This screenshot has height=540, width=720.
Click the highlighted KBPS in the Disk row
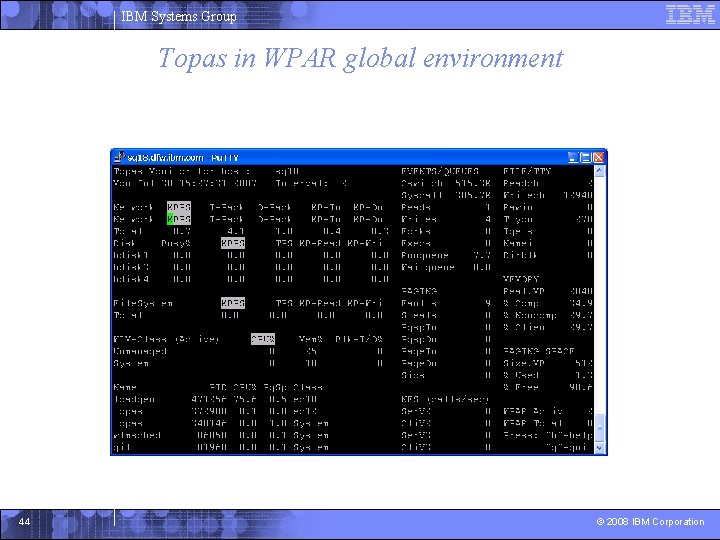click(x=233, y=243)
